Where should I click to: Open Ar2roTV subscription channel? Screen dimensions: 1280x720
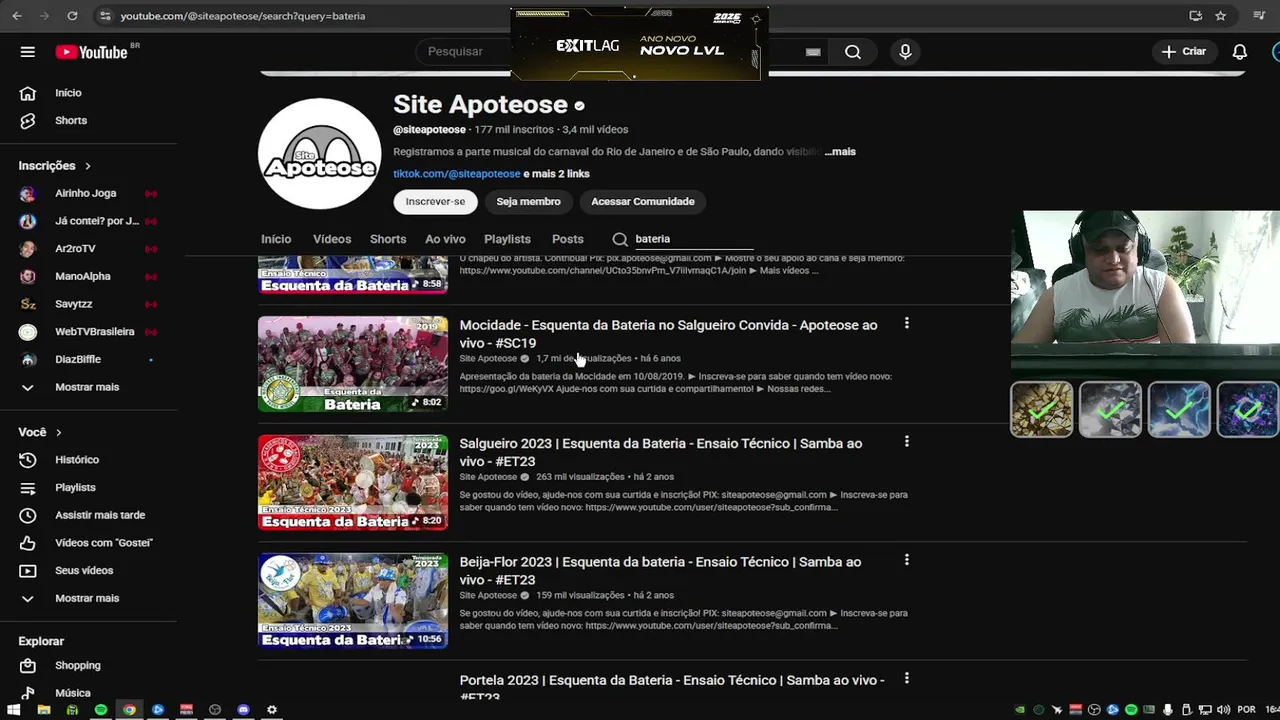pyautogui.click(x=76, y=249)
